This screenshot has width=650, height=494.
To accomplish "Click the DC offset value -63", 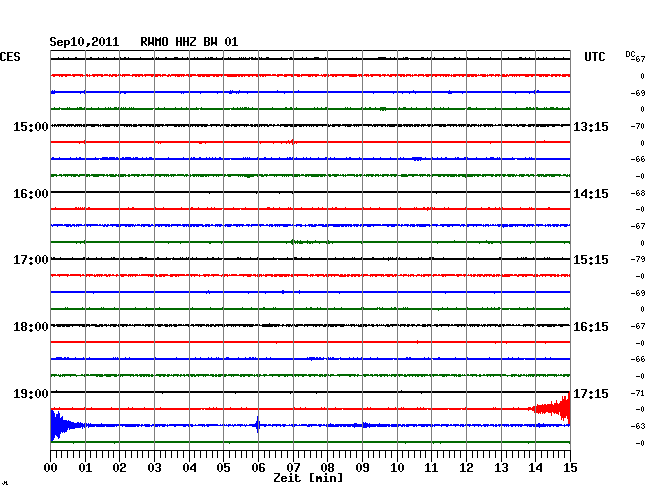I will 638,426.
